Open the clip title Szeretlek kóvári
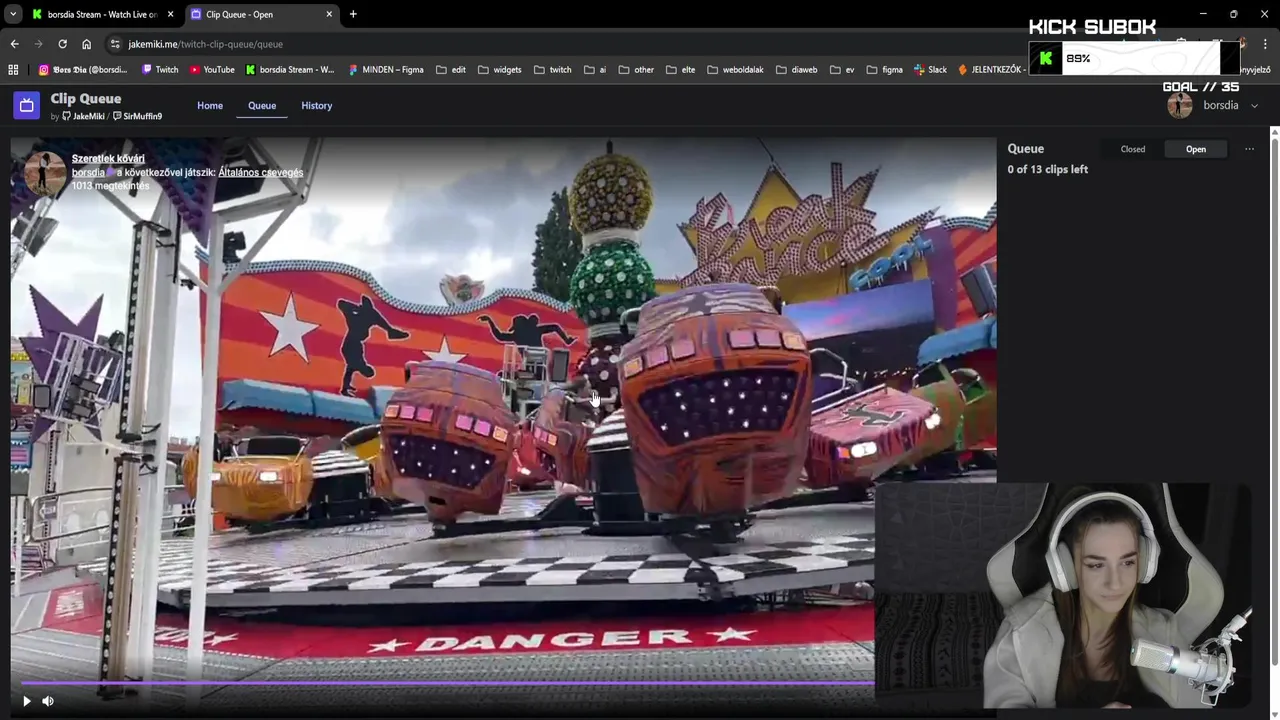 (108, 159)
